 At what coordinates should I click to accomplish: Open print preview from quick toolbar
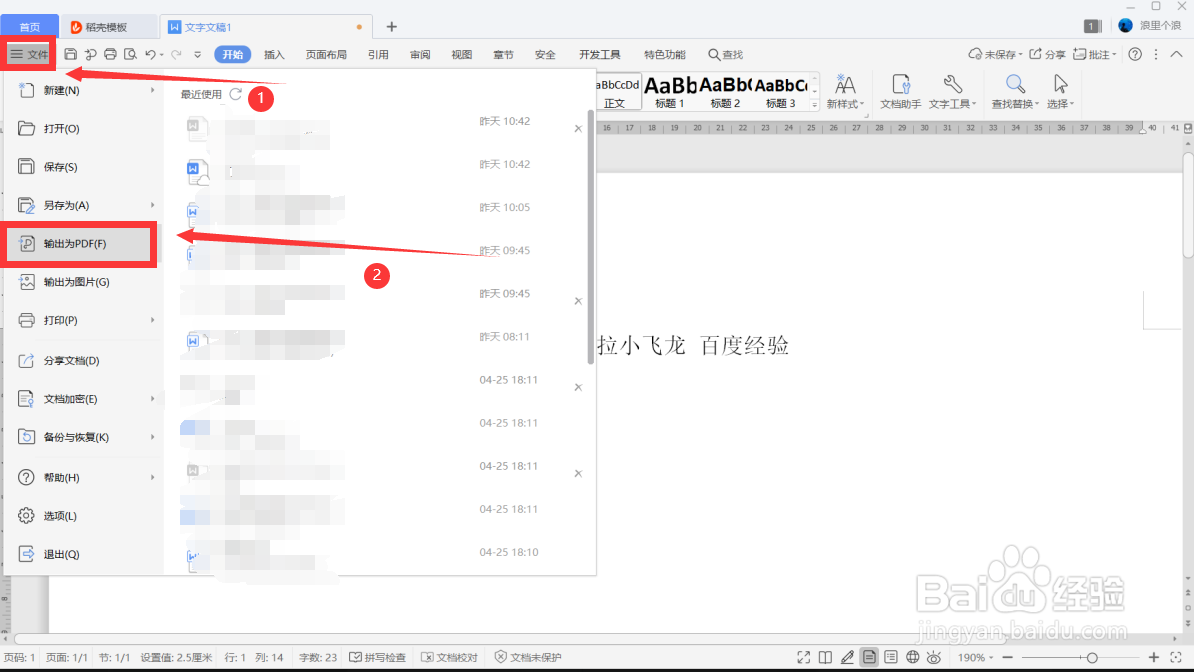point(130,54)
